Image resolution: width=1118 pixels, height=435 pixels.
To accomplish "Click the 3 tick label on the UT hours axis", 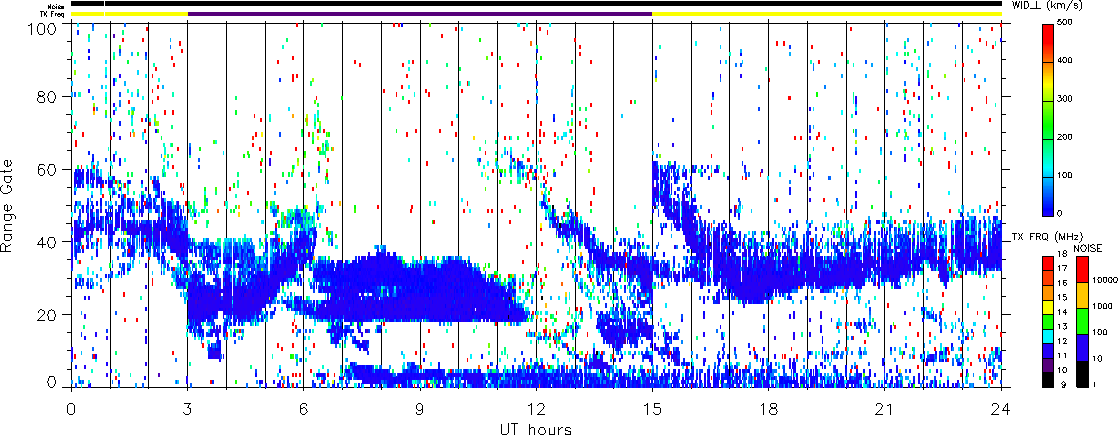I will [187, 410].
